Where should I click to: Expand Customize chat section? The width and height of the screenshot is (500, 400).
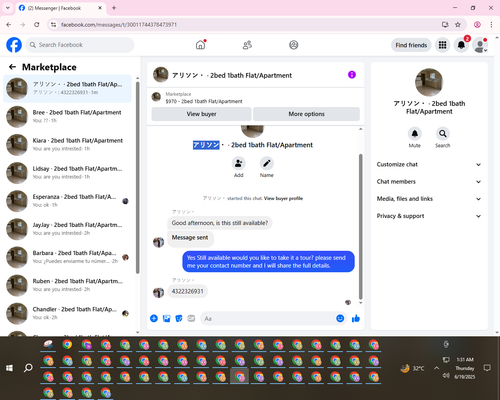point(429,164)
